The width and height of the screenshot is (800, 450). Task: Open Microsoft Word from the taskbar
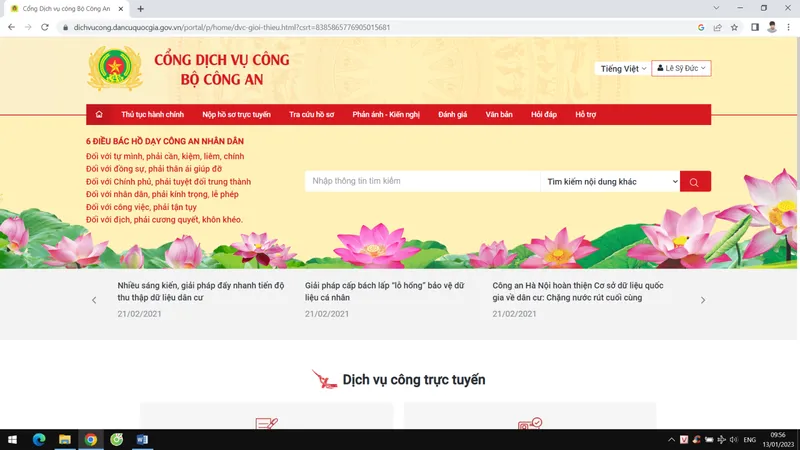(x=142, y=439)
